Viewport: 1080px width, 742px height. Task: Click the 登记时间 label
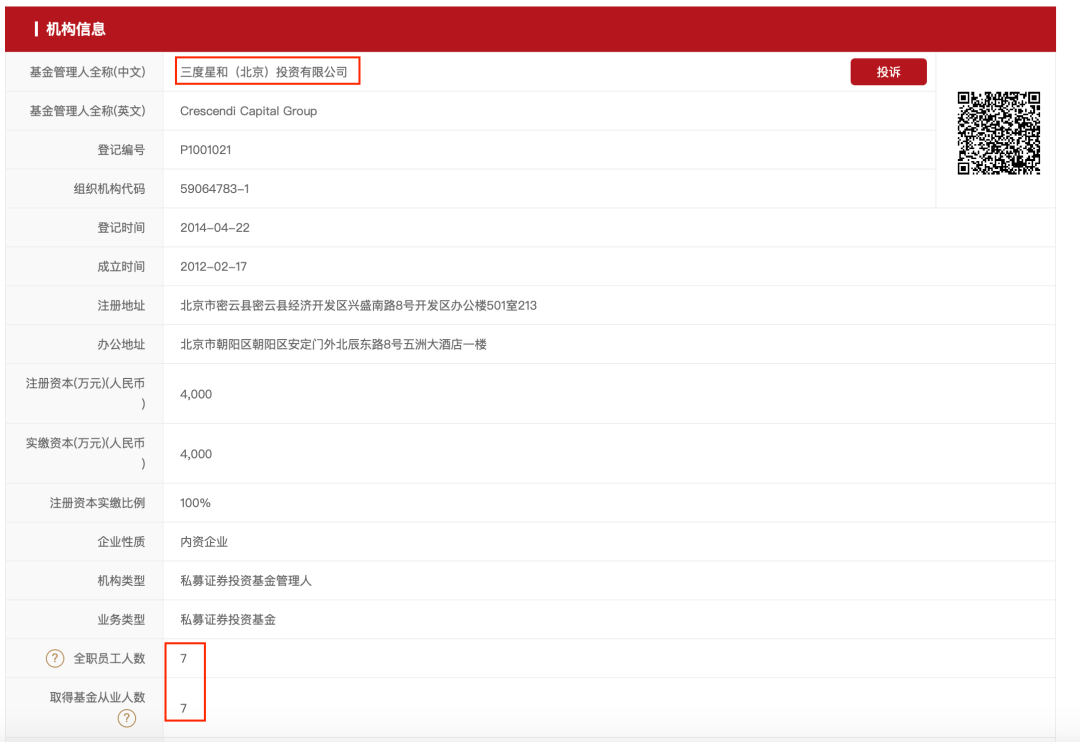pos(121,227)
